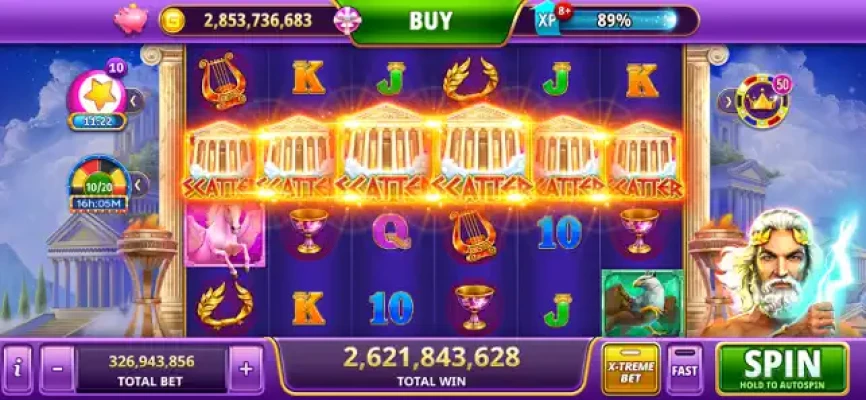This screenshot has width=866, height=400.
Task: Toggle FAST spin mode
Action: pos(685,369)
